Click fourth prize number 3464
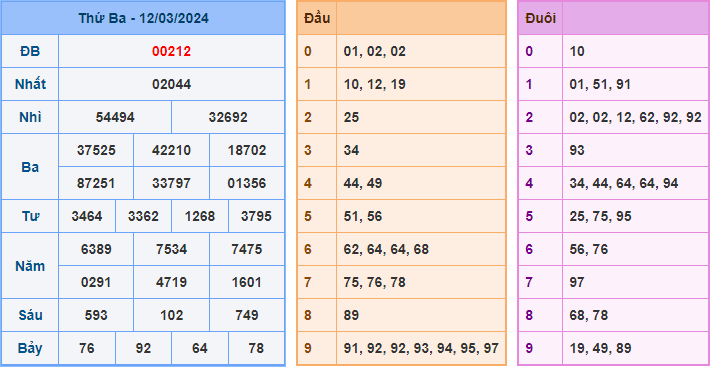This screenshot has width=710, height=367. (87, 216)
